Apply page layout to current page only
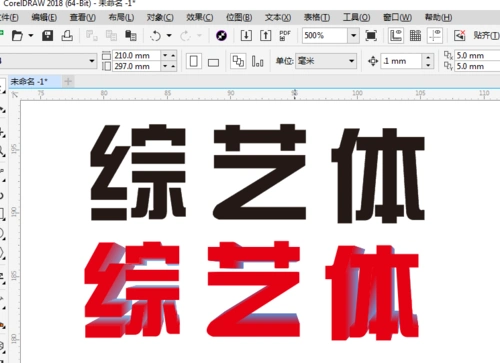500x363 pixels. (x=257, y=61)
